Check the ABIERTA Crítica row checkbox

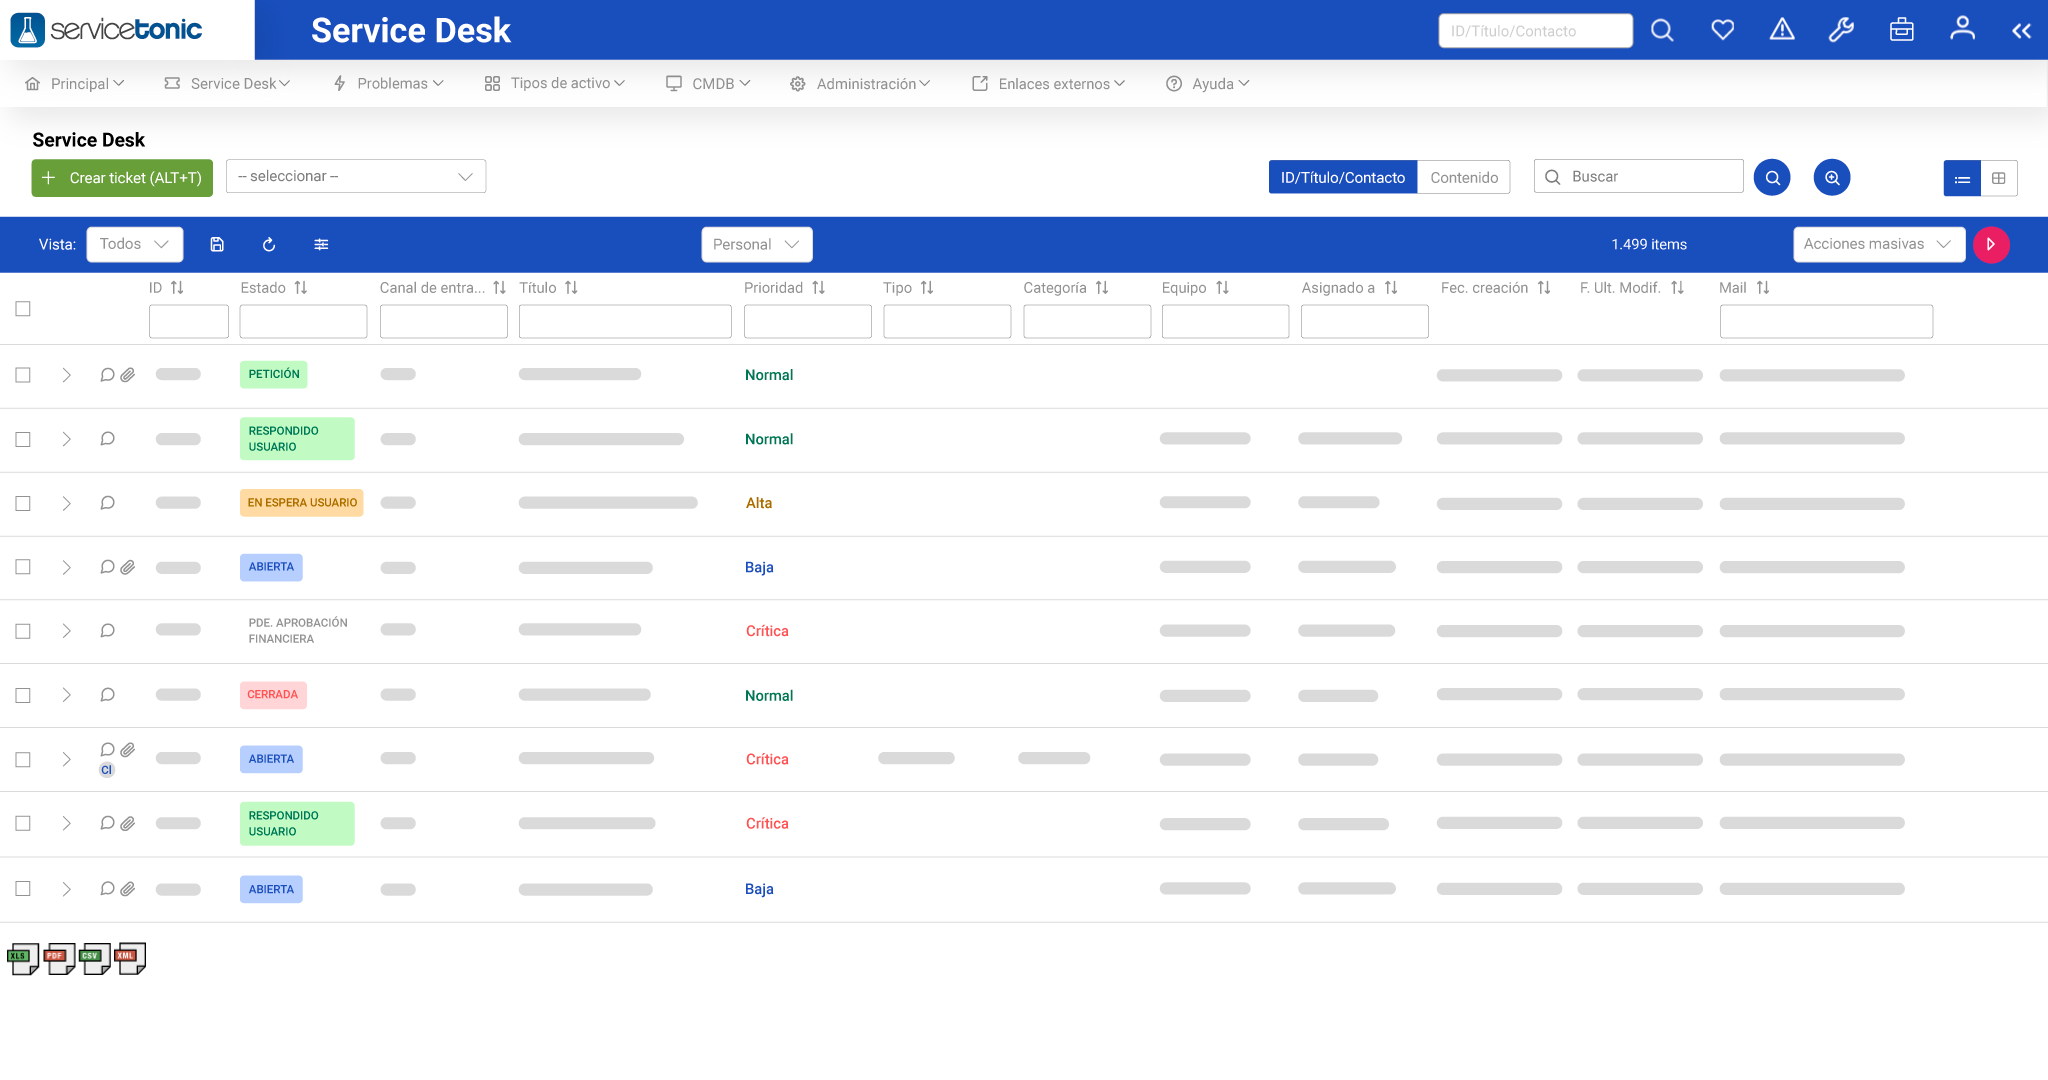coord(23,759)
